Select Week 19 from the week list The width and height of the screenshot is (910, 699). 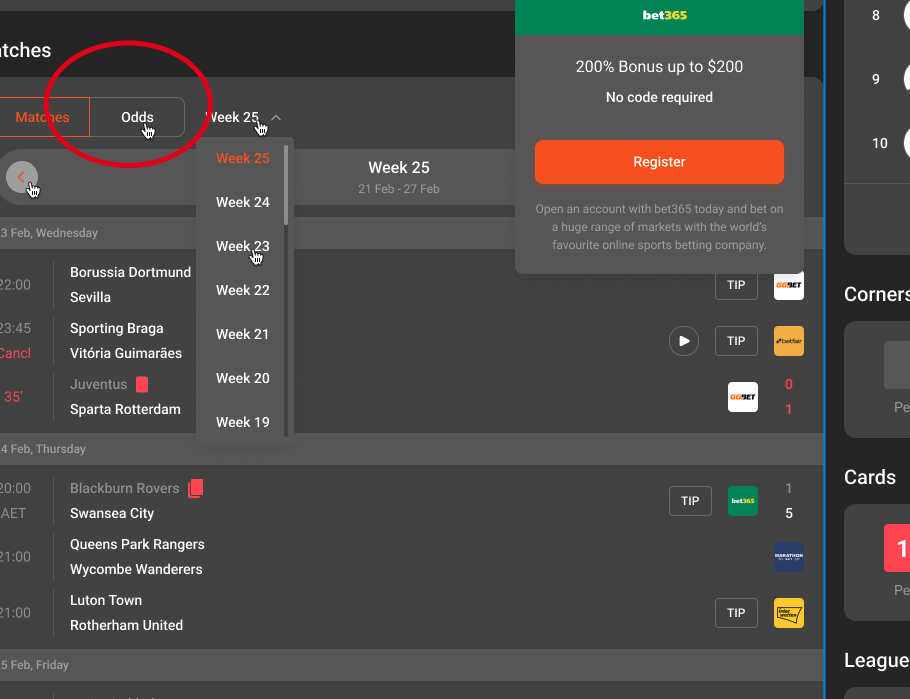(242, 422)
